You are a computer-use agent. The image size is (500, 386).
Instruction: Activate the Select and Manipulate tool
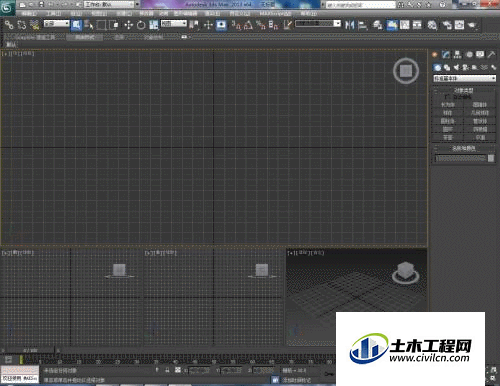point(208,25)
